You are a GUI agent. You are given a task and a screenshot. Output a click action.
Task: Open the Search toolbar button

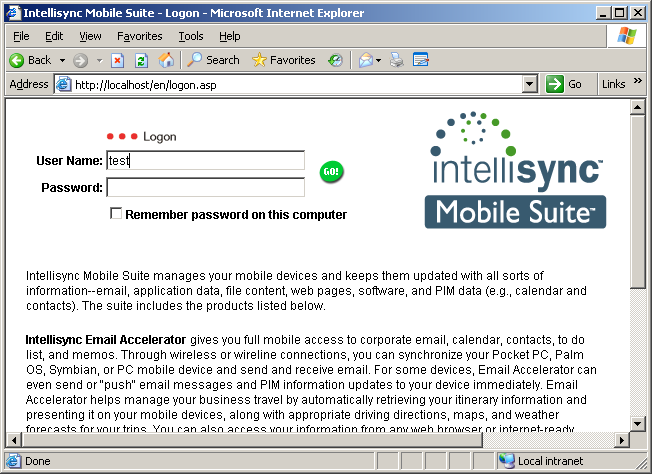(213, 60)
